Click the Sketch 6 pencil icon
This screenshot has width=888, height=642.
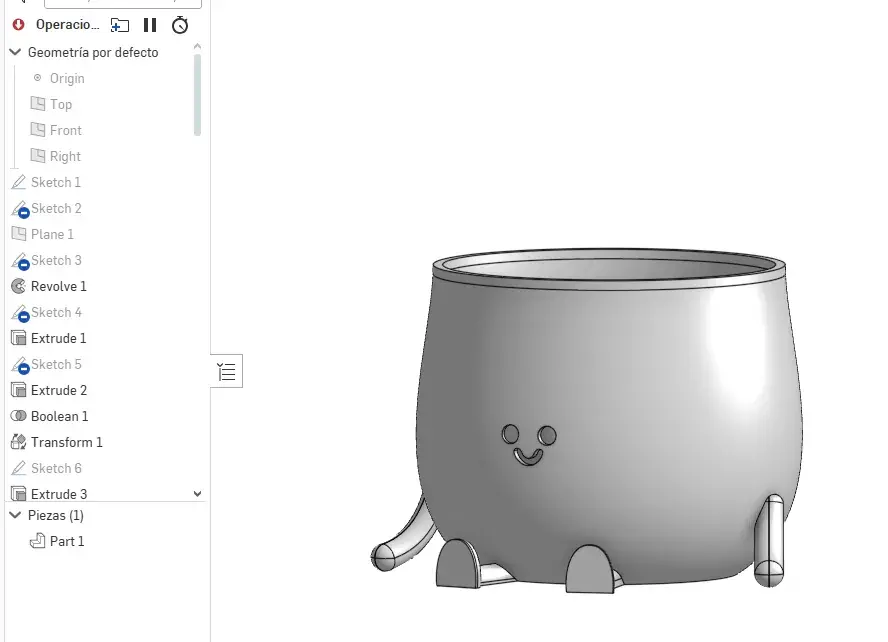click(18, 468)
